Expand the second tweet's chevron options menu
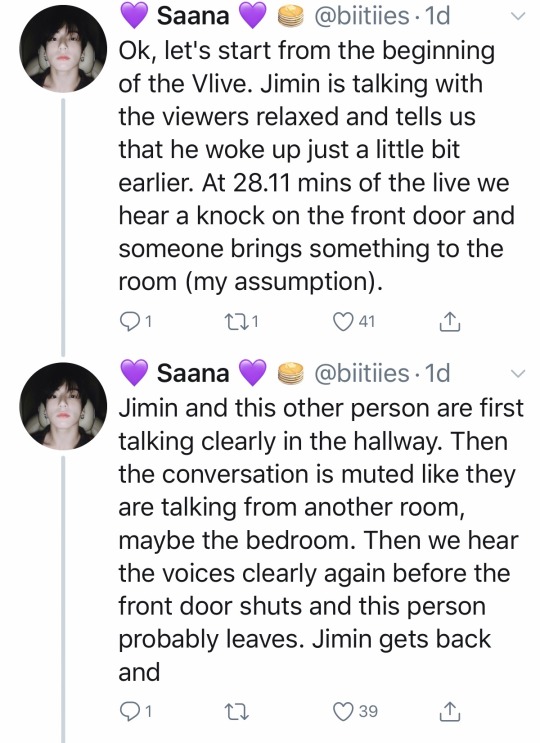The image size is (540, 743). click(x=518, y=373)
